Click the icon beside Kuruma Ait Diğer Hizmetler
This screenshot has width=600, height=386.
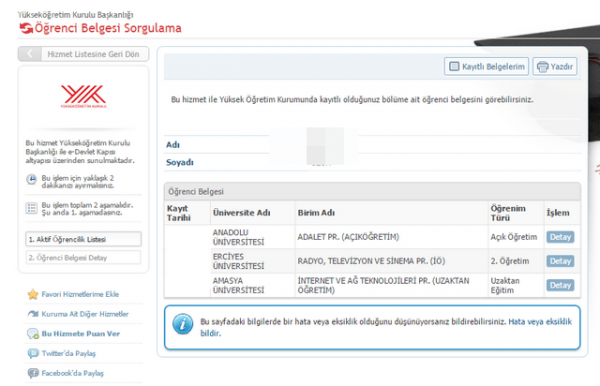tap(33, 314)
